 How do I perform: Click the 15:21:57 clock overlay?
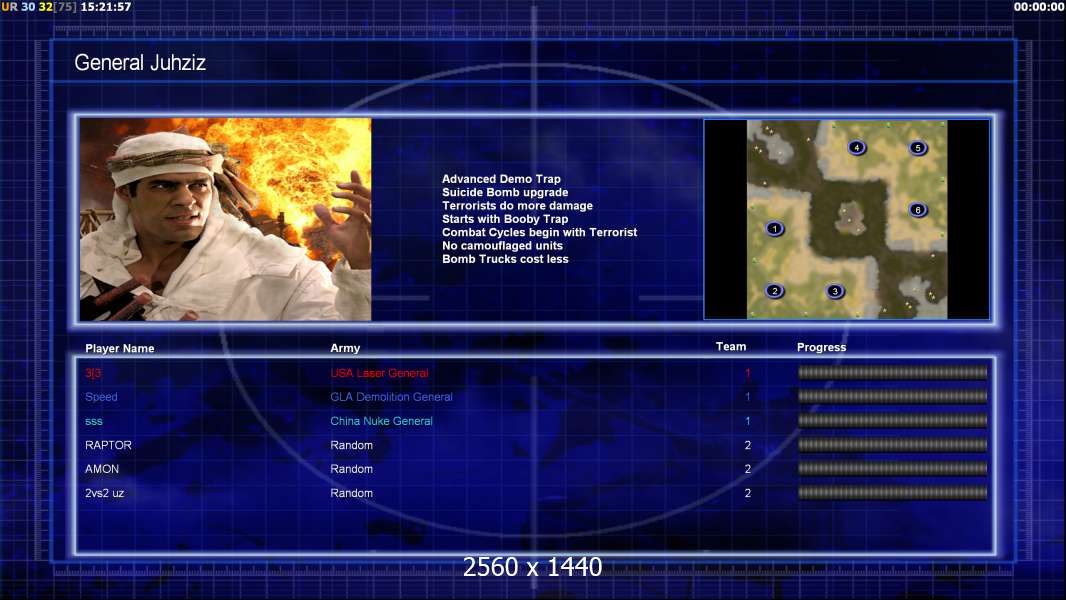106,7
